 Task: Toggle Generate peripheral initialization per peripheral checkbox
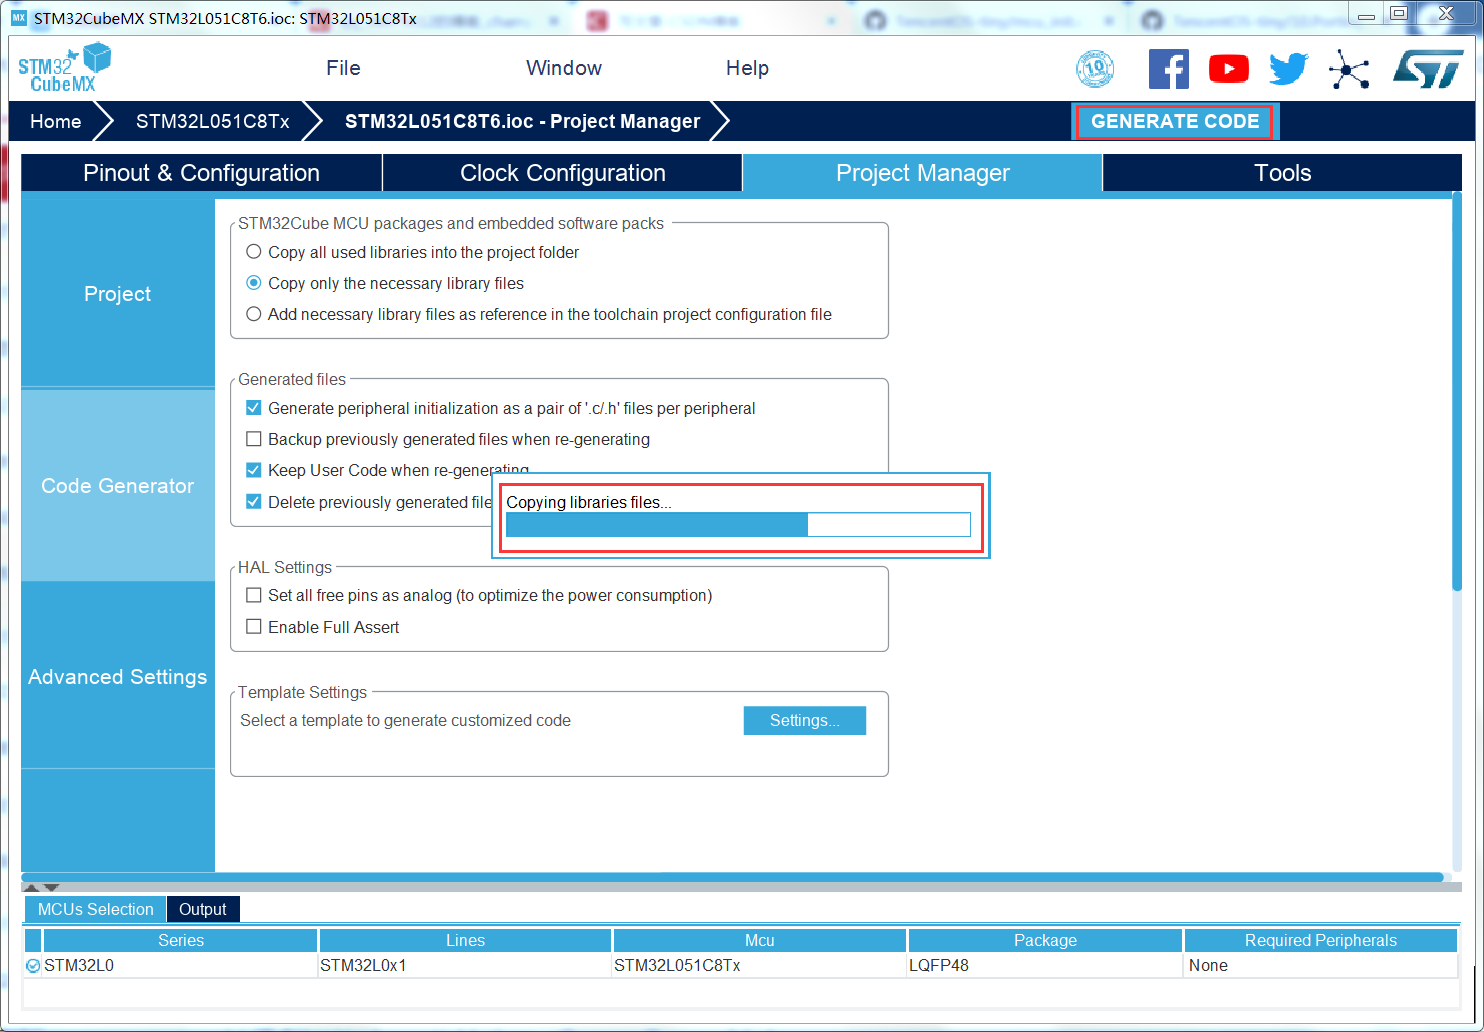click(x=254, y=408)
